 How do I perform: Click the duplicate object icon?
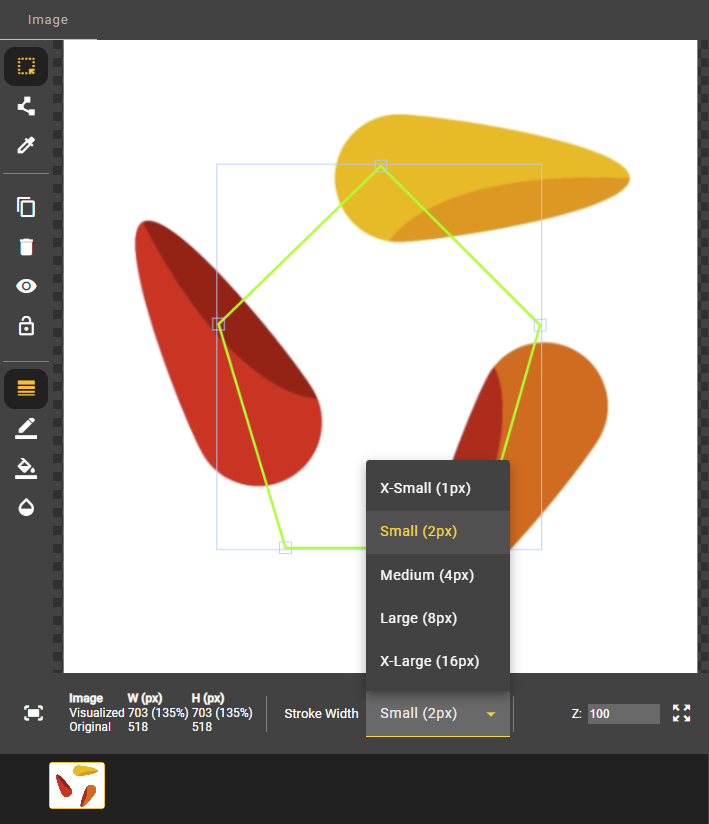click(x=26, y=207)
